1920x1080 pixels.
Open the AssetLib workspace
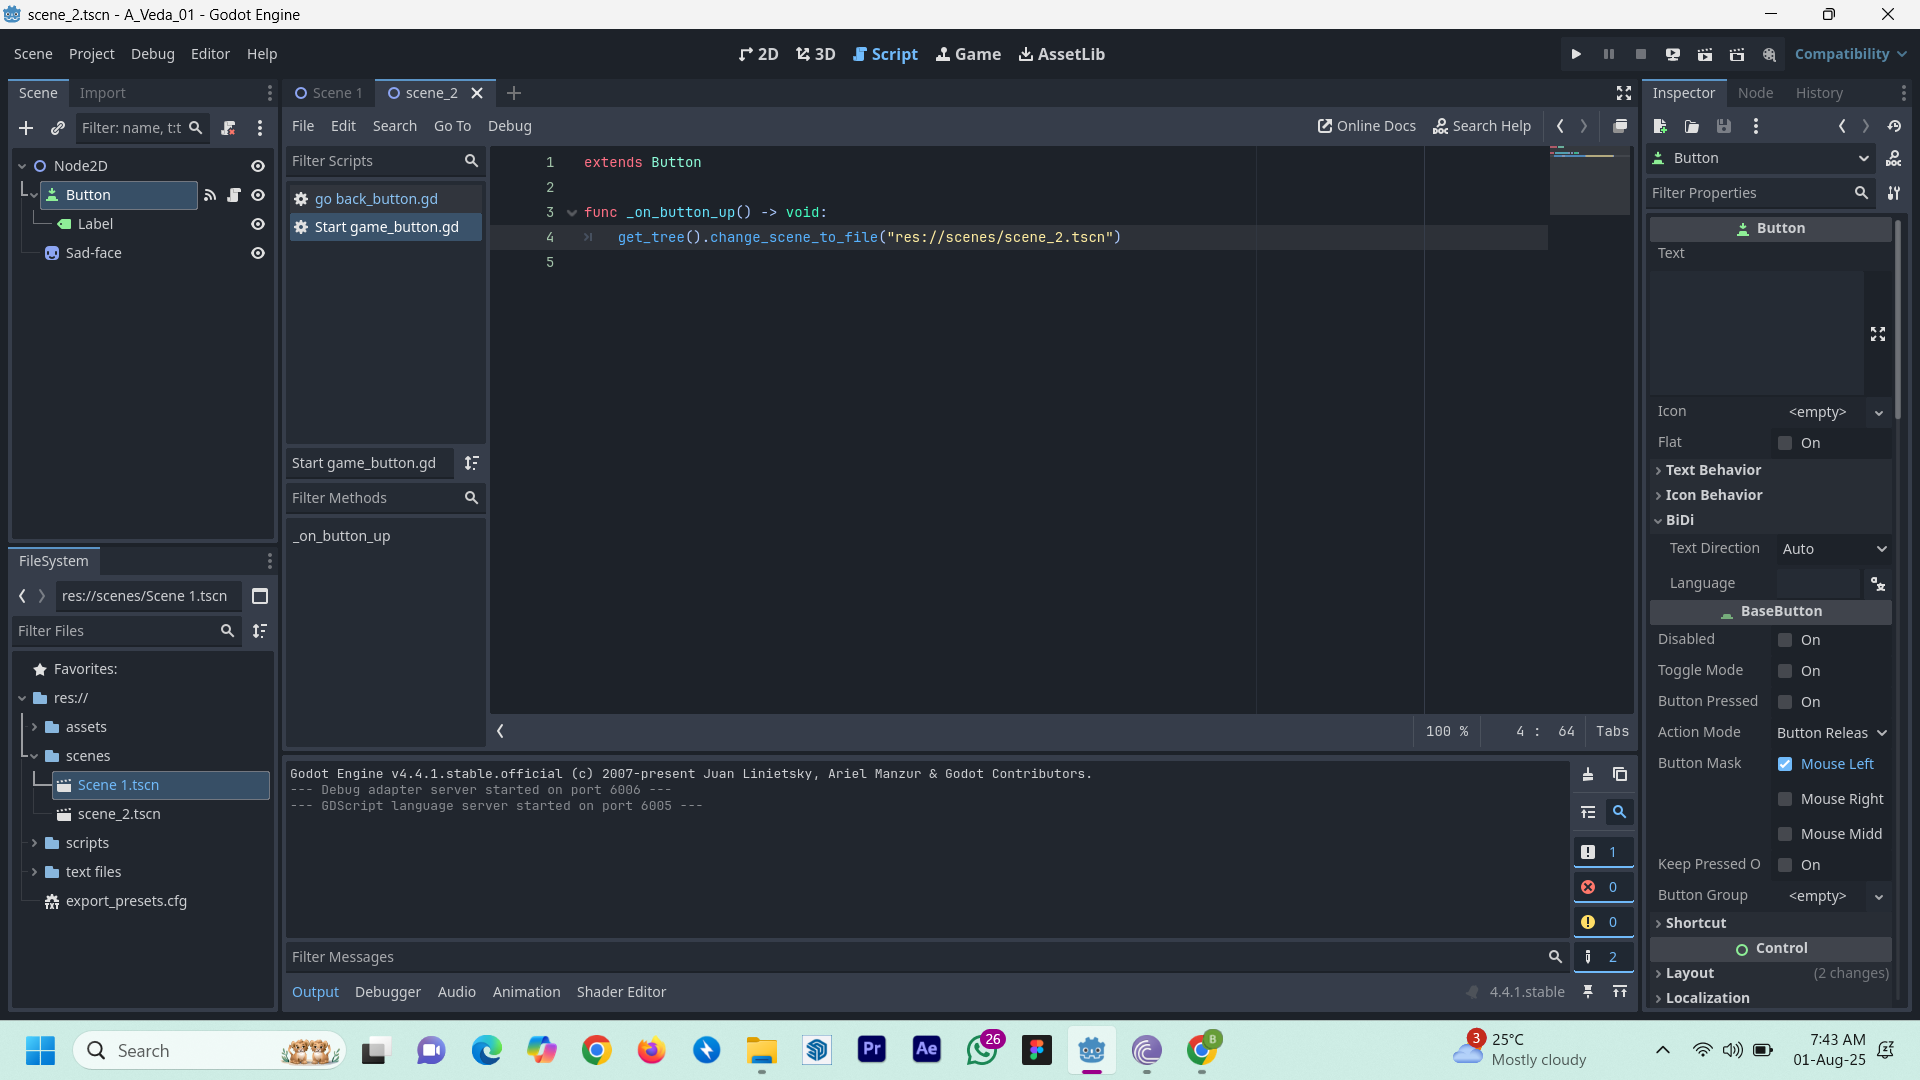[1062, 54]
